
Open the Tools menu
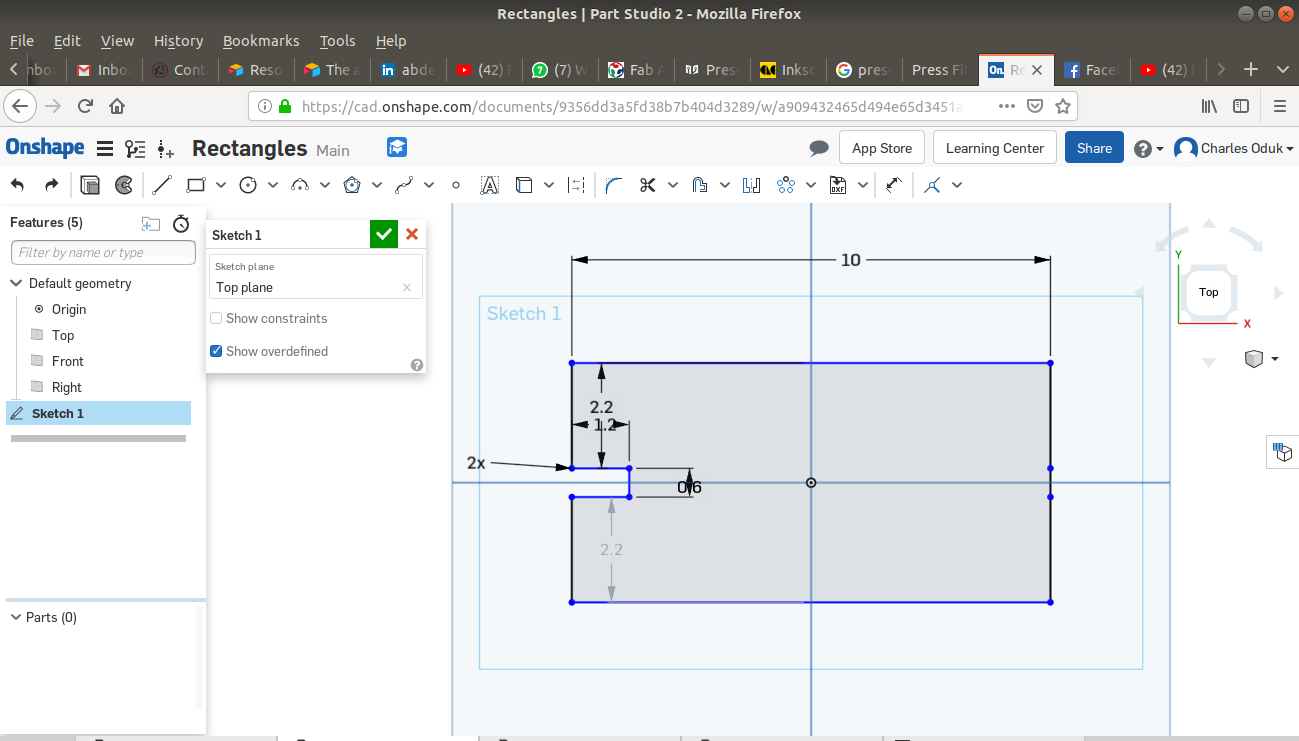(337, 41)
